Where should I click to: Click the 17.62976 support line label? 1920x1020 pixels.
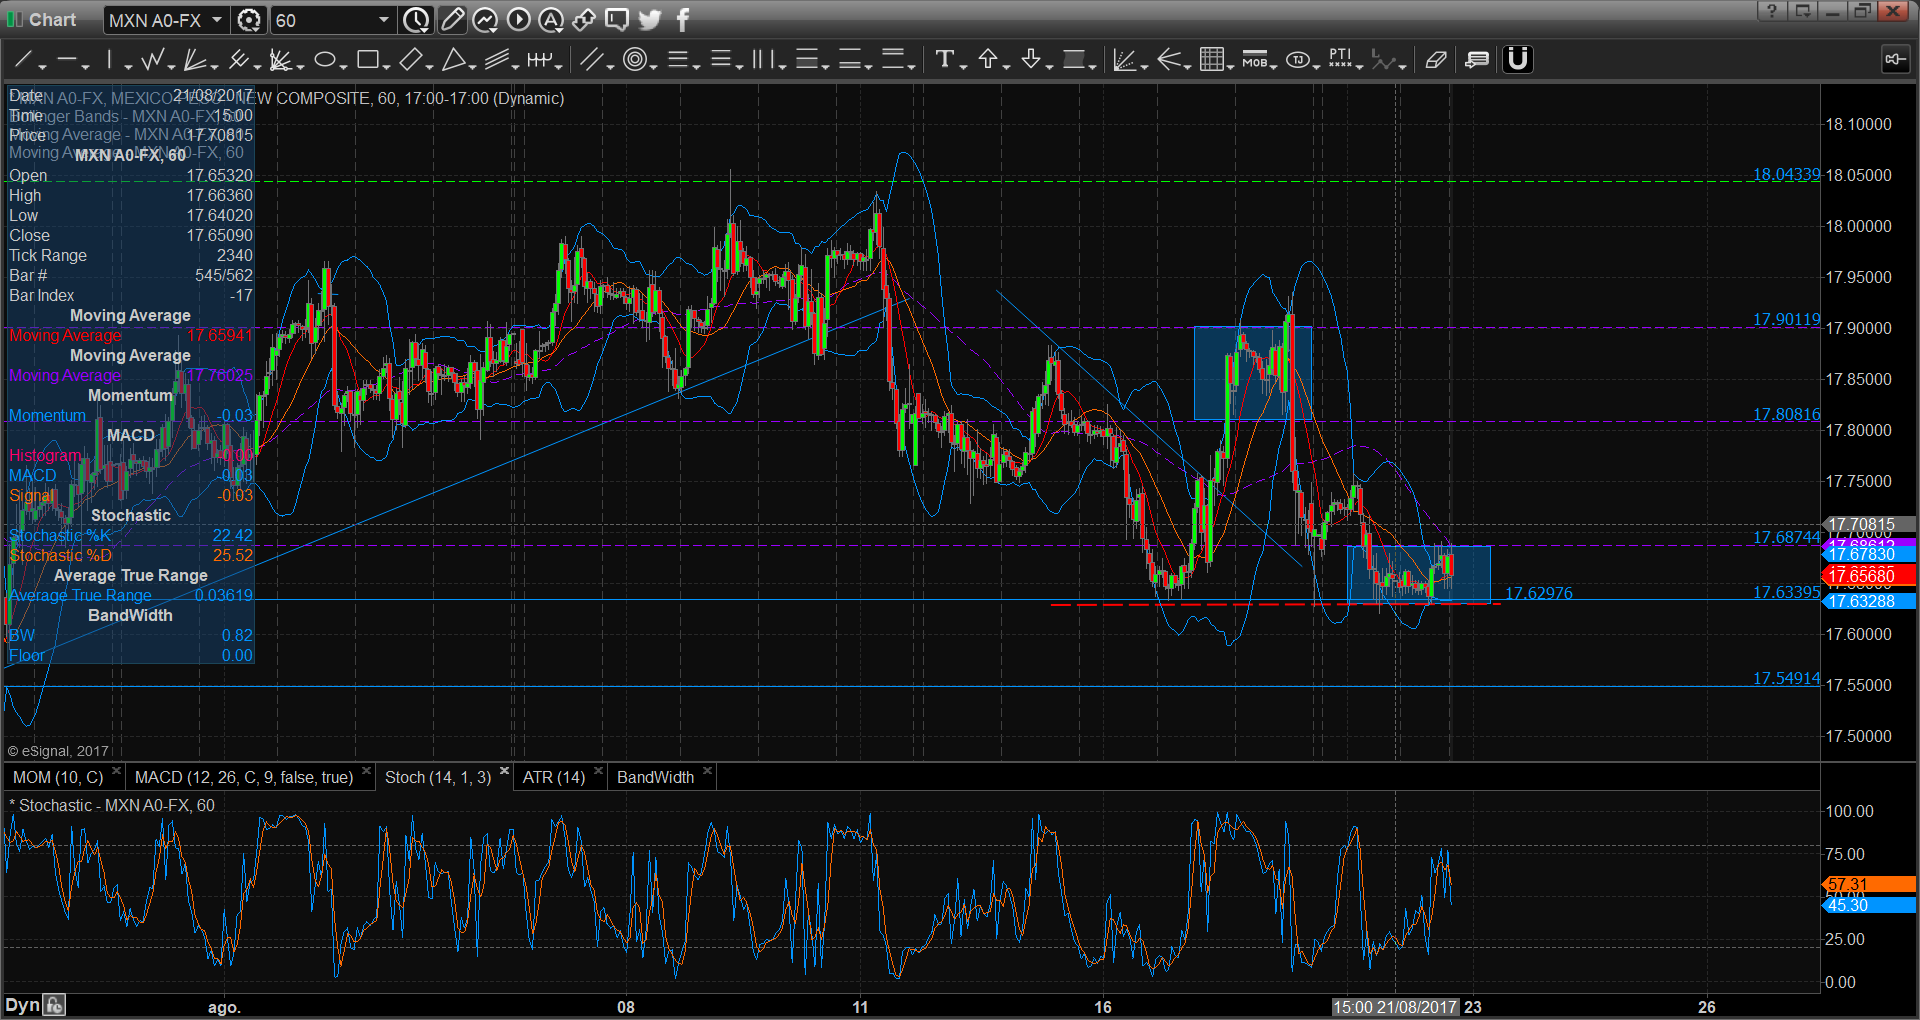1538,593
